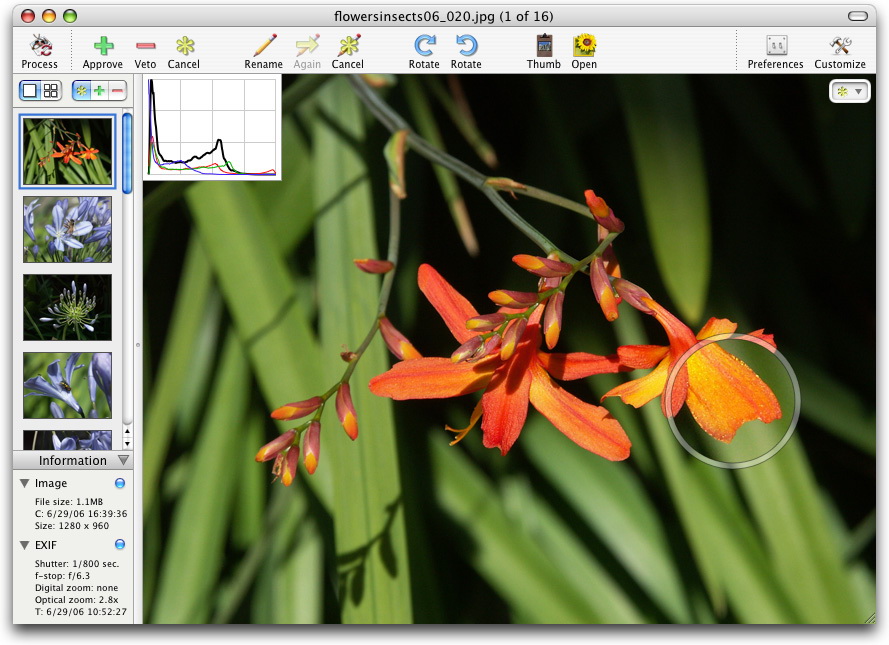Click the Process toolbar icon
The height and width of the screenshot is (645, 889).
pyautogui.click(x=40, y=46)
